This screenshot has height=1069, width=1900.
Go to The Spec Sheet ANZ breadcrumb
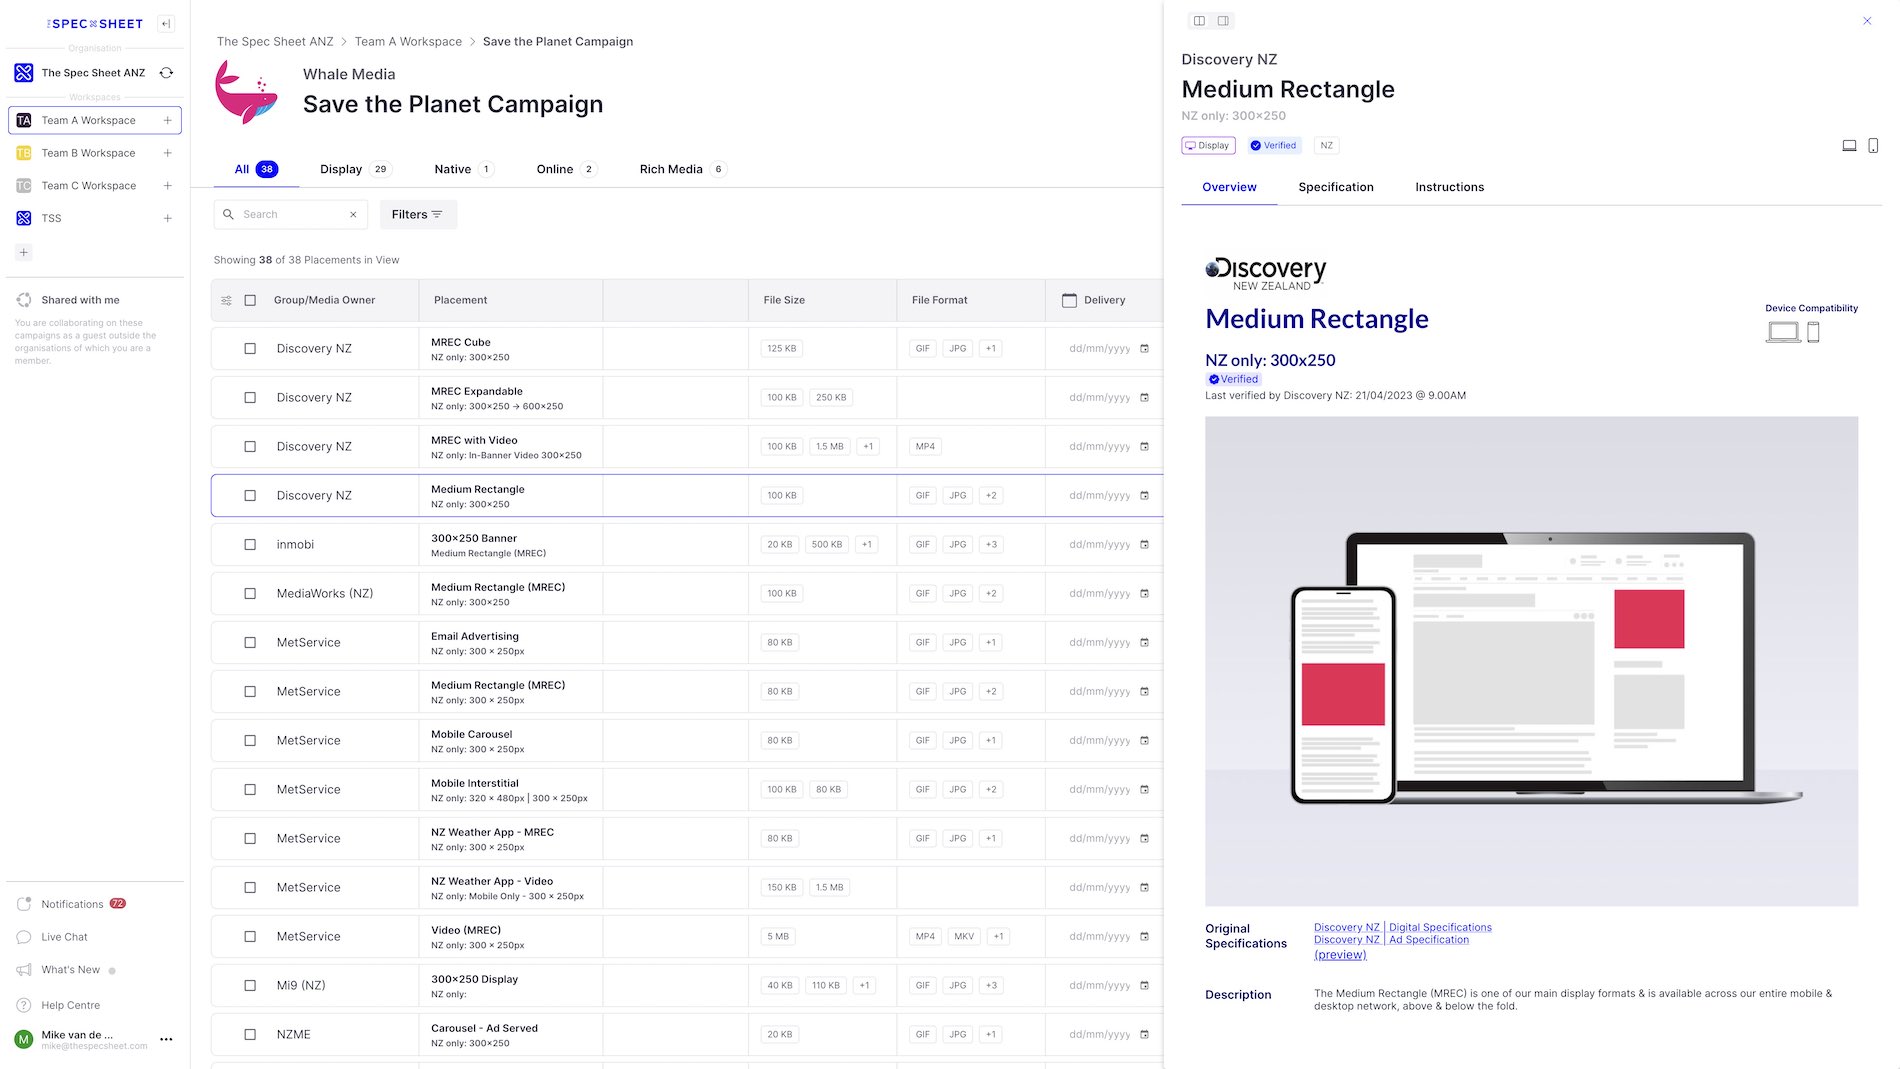(275, 42)
